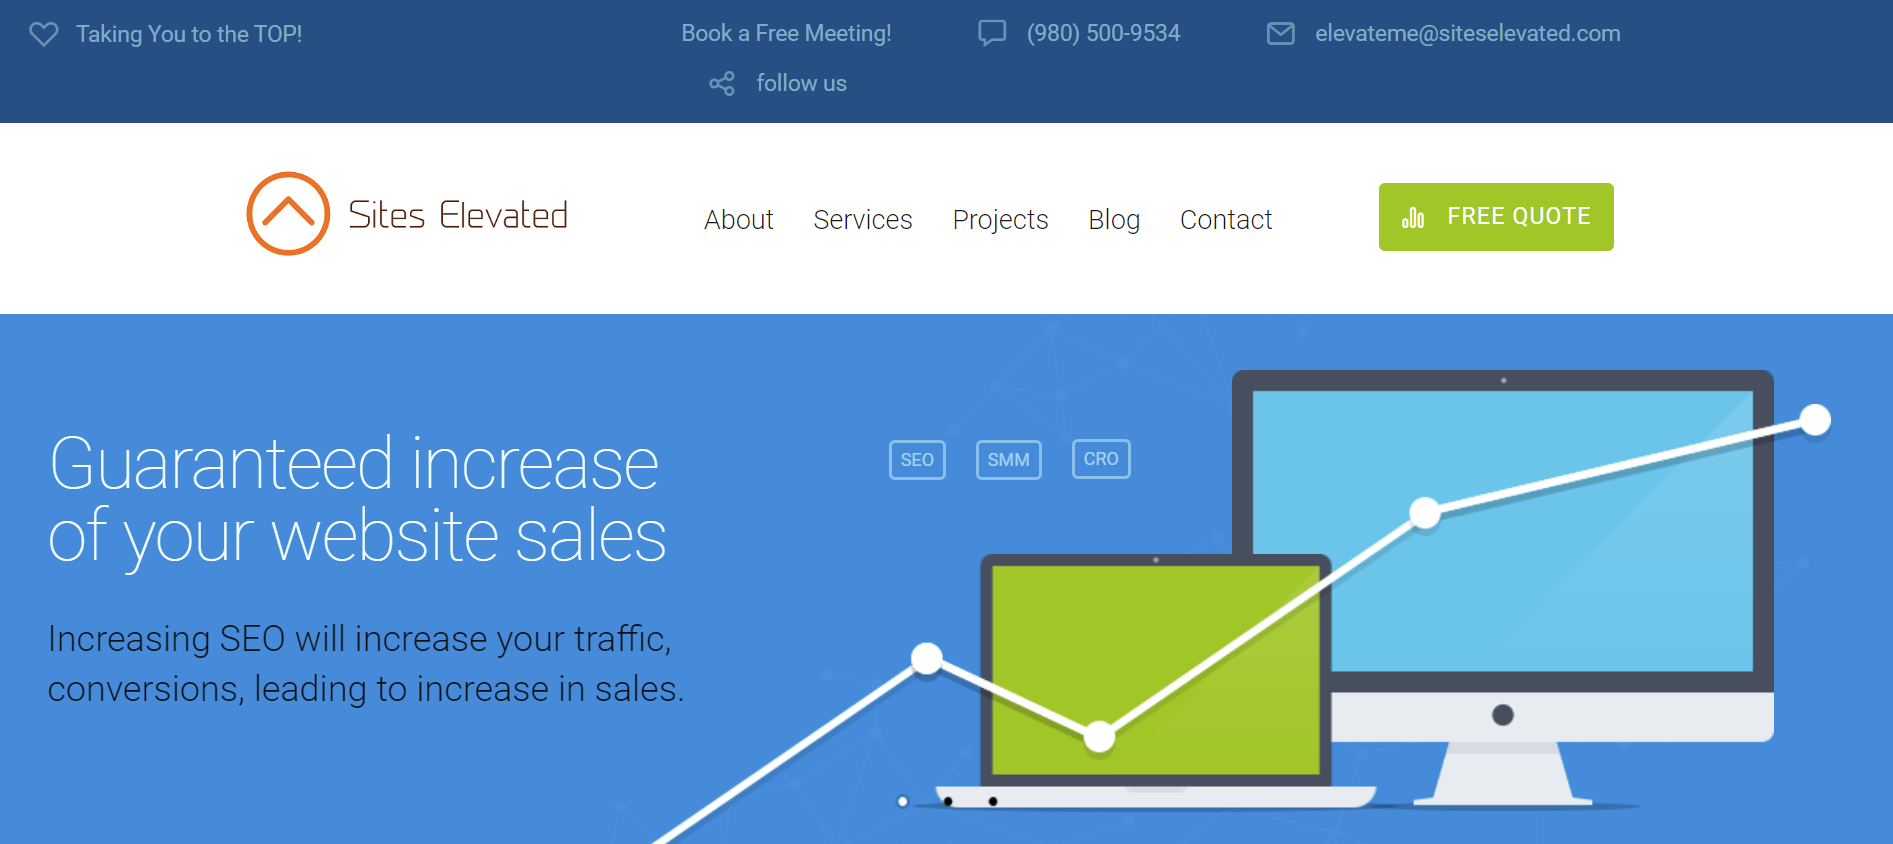Click the Taking You to the TOP! text

click(x=189, y=34)
